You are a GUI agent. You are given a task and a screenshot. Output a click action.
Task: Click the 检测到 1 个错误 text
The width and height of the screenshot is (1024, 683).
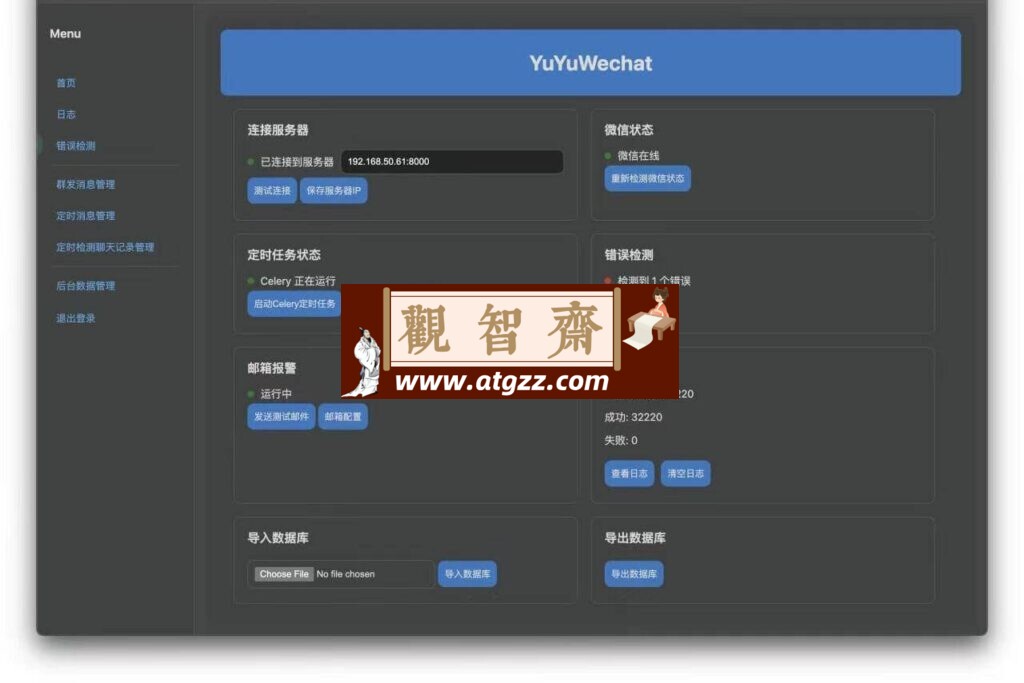[x=654, y=280]
